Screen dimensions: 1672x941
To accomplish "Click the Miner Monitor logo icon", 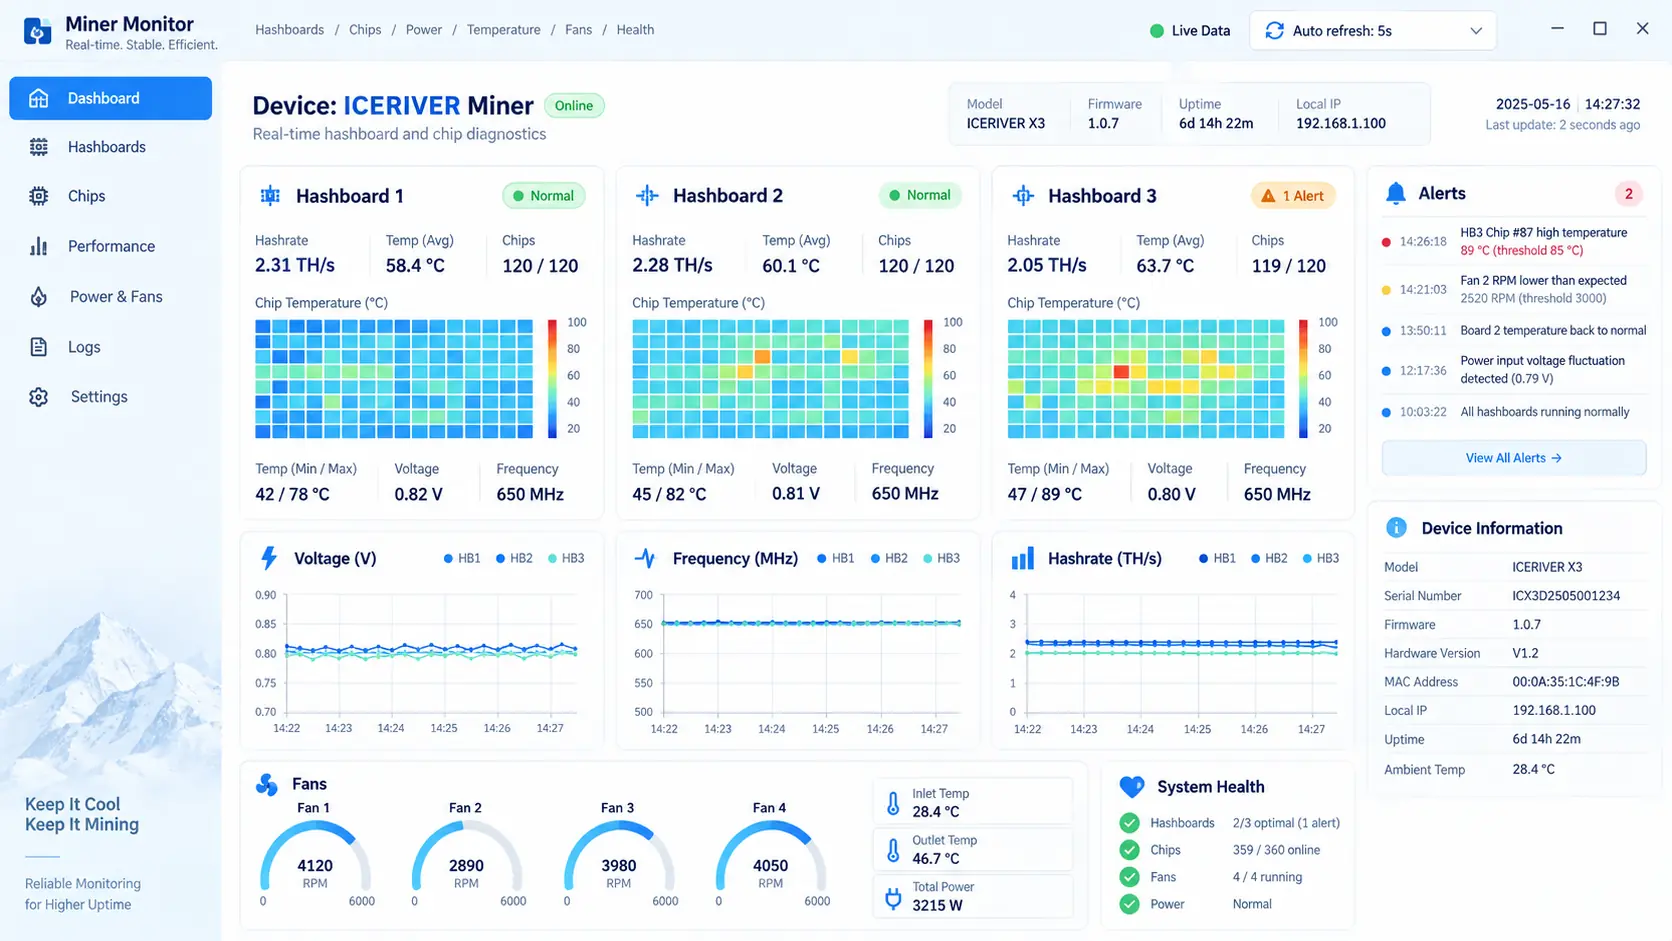I will click(x=37, y=32).
